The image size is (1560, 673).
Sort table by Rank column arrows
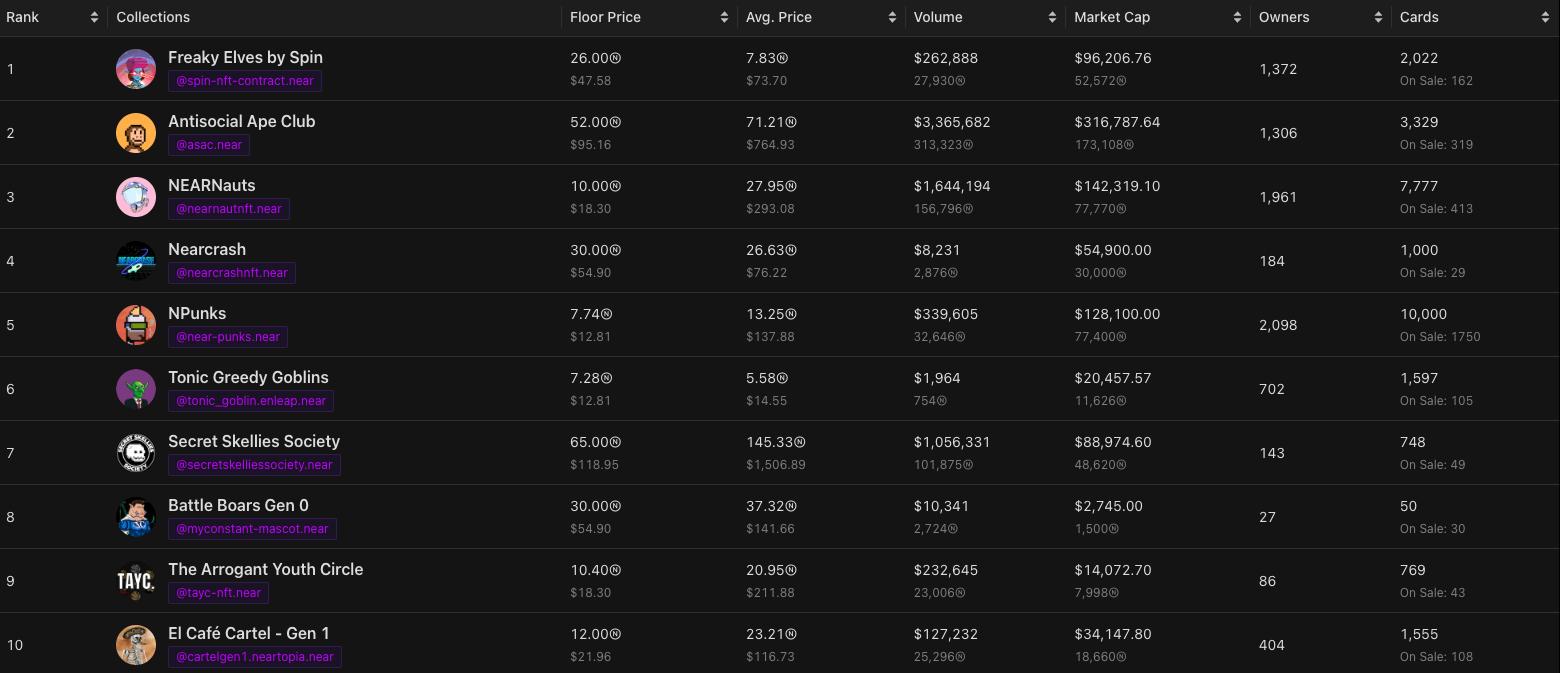[94, 17]
